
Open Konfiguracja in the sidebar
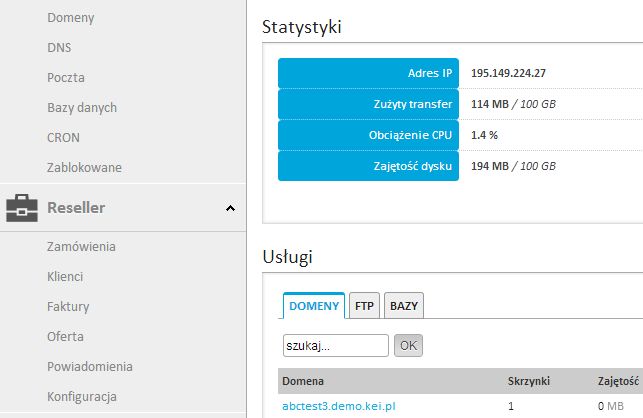point(82,396)
